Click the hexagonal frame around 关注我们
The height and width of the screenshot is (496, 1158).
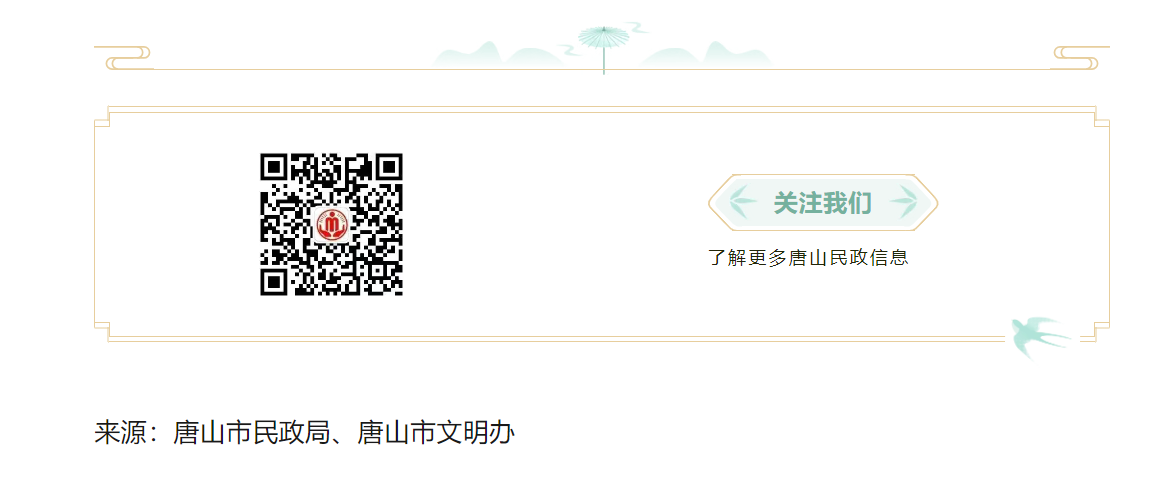(823, 202)
